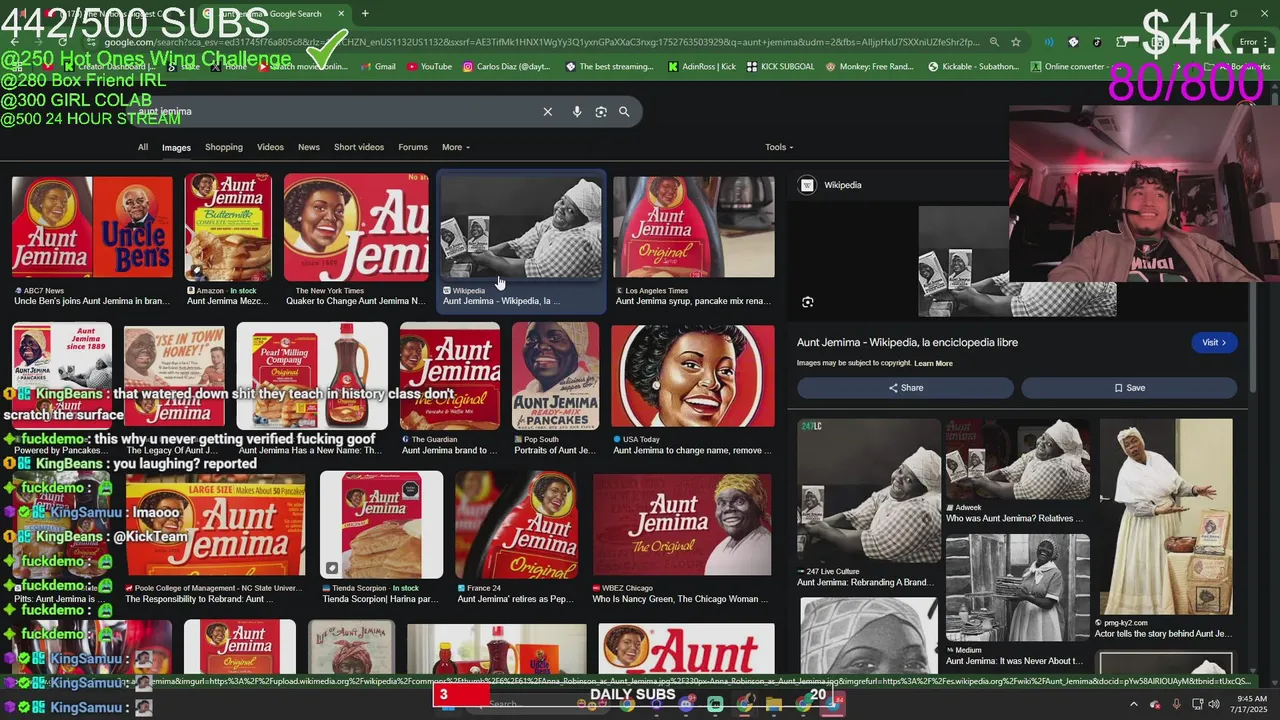The height and width of the screenshot is (720, 1280).
Task: Start voice search with the microphone icon
Action: (577, 112)
